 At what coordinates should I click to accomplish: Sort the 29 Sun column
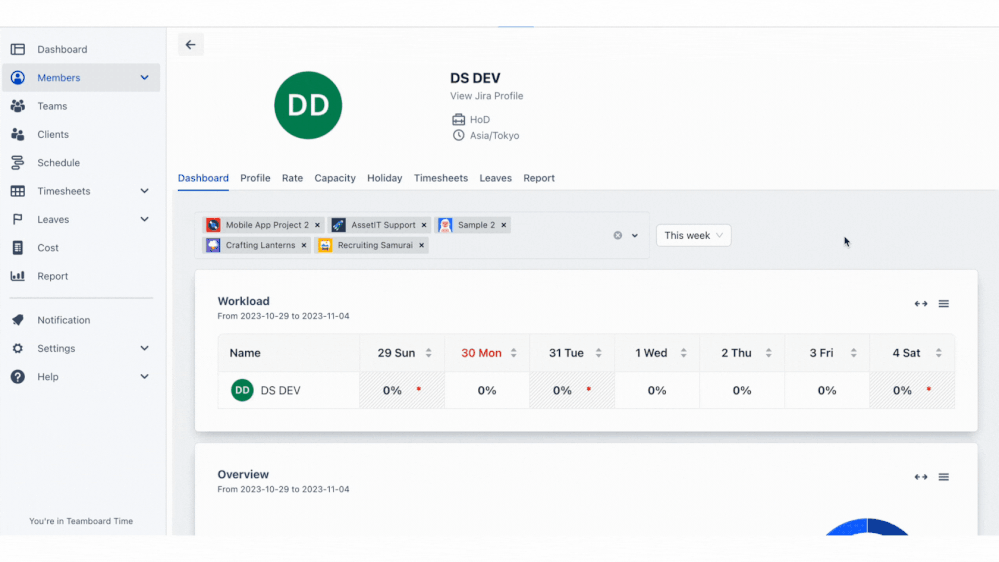(x=429, y=353)
